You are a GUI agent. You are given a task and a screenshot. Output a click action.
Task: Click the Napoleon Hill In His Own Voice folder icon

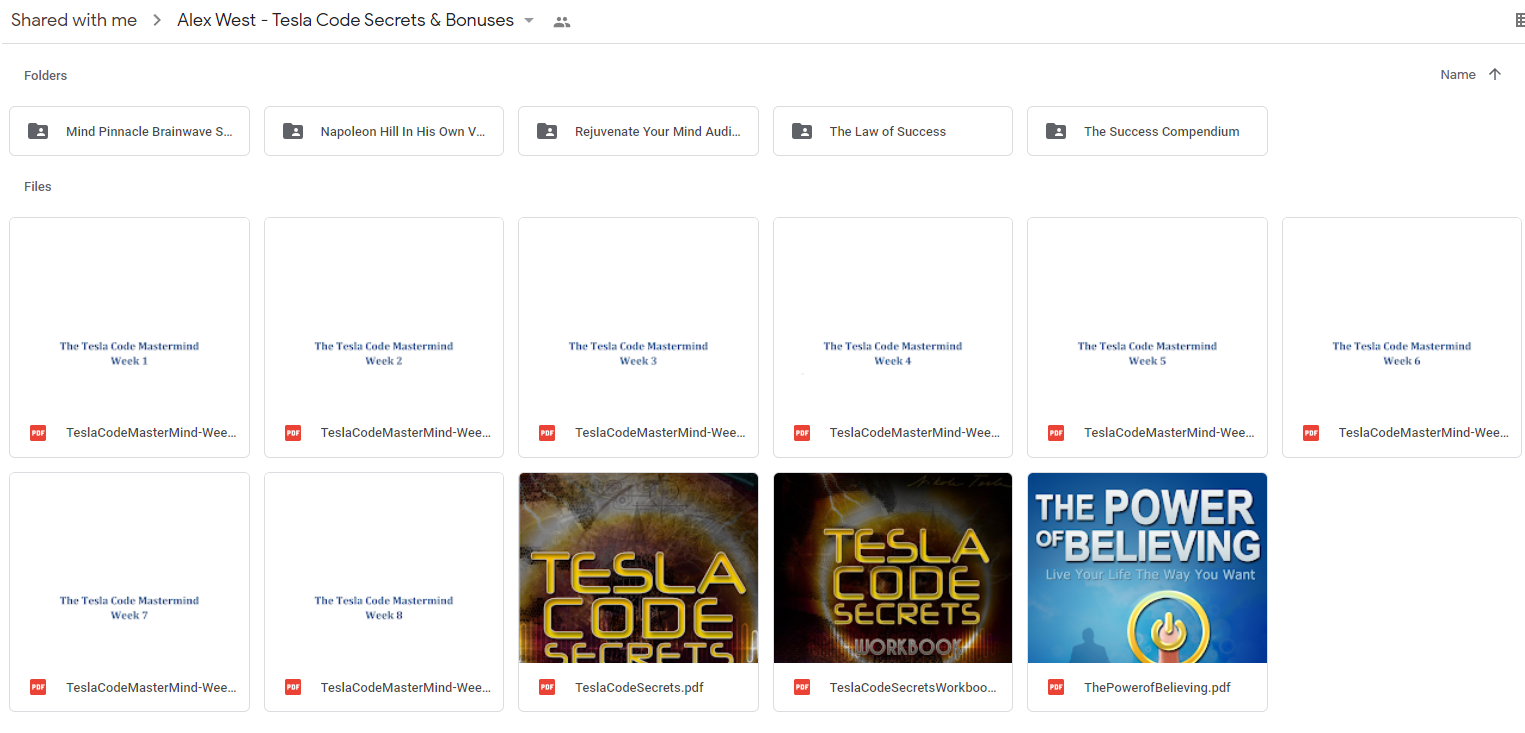(x=293, y=131)
